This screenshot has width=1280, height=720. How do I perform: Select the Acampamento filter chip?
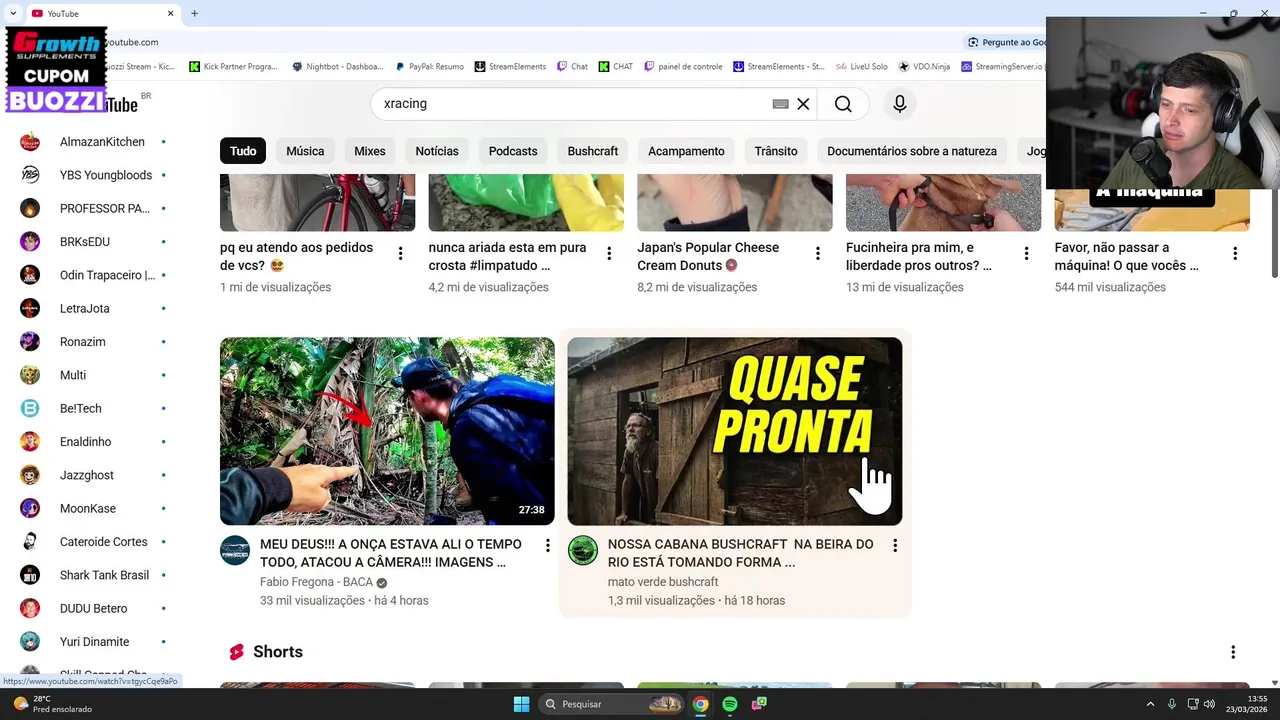click(x=686, y=151)
